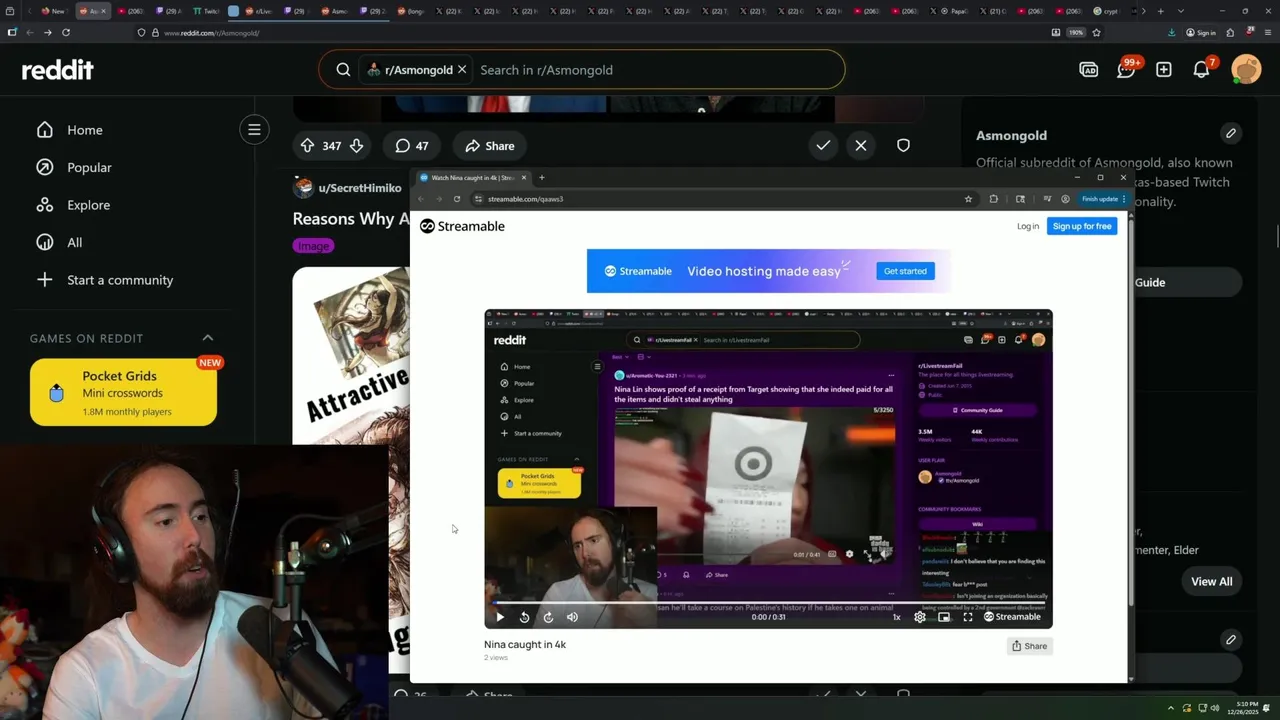This screenshot has height=720, width=1280.
Task: Share the post with 347 points
Action: (x=490, y=146)
